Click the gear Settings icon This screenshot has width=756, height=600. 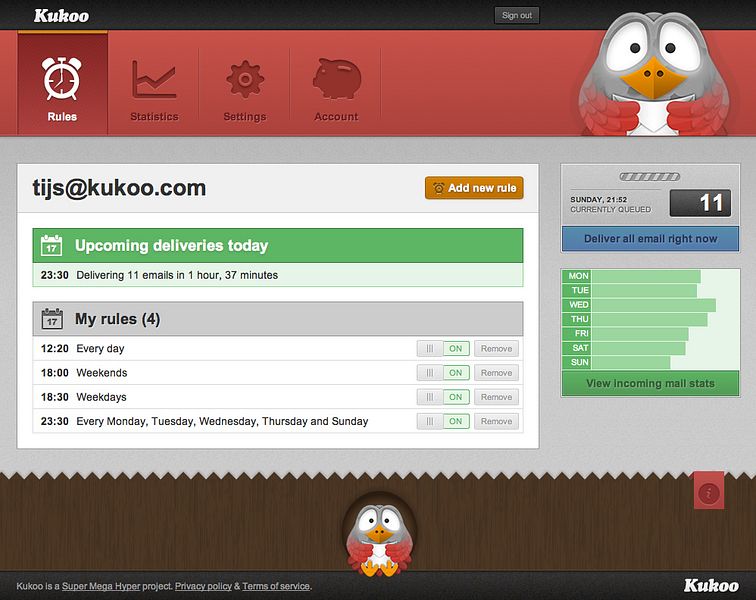(245, 79)
